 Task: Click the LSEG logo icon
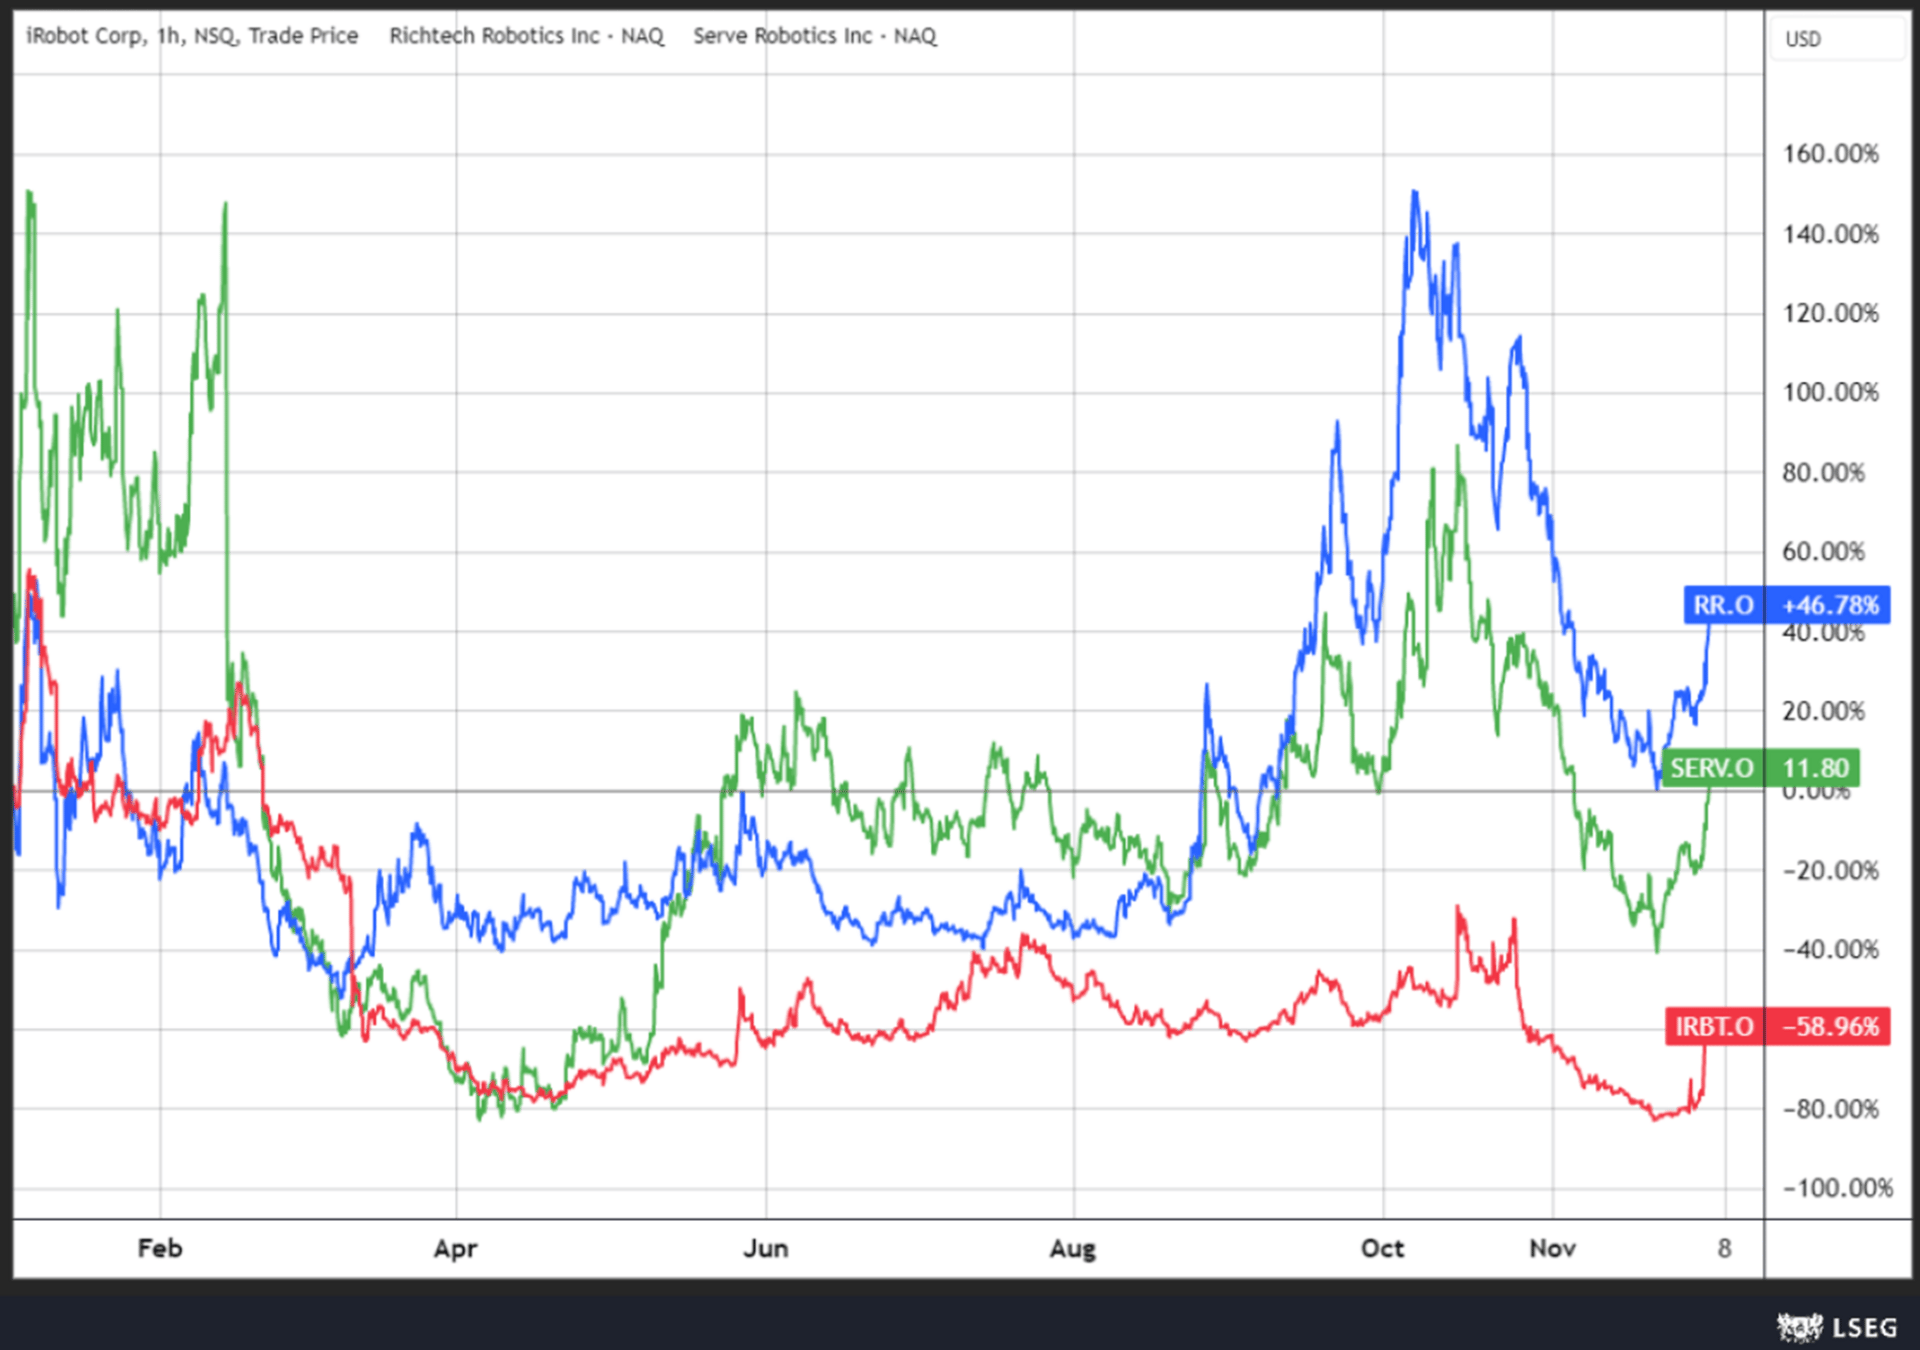[1800, 1327]
